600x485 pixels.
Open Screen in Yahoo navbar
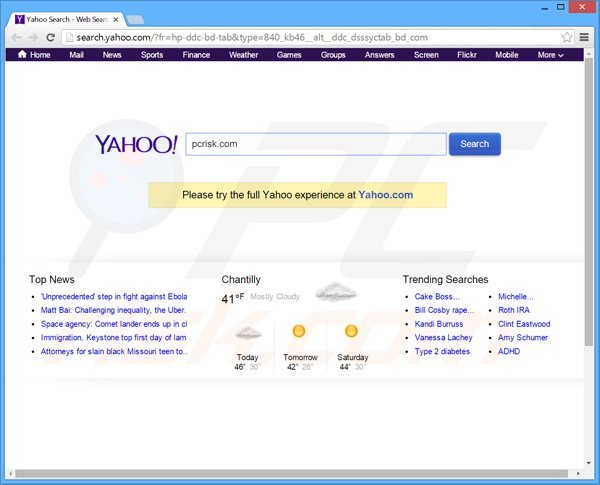click(426, 55)
